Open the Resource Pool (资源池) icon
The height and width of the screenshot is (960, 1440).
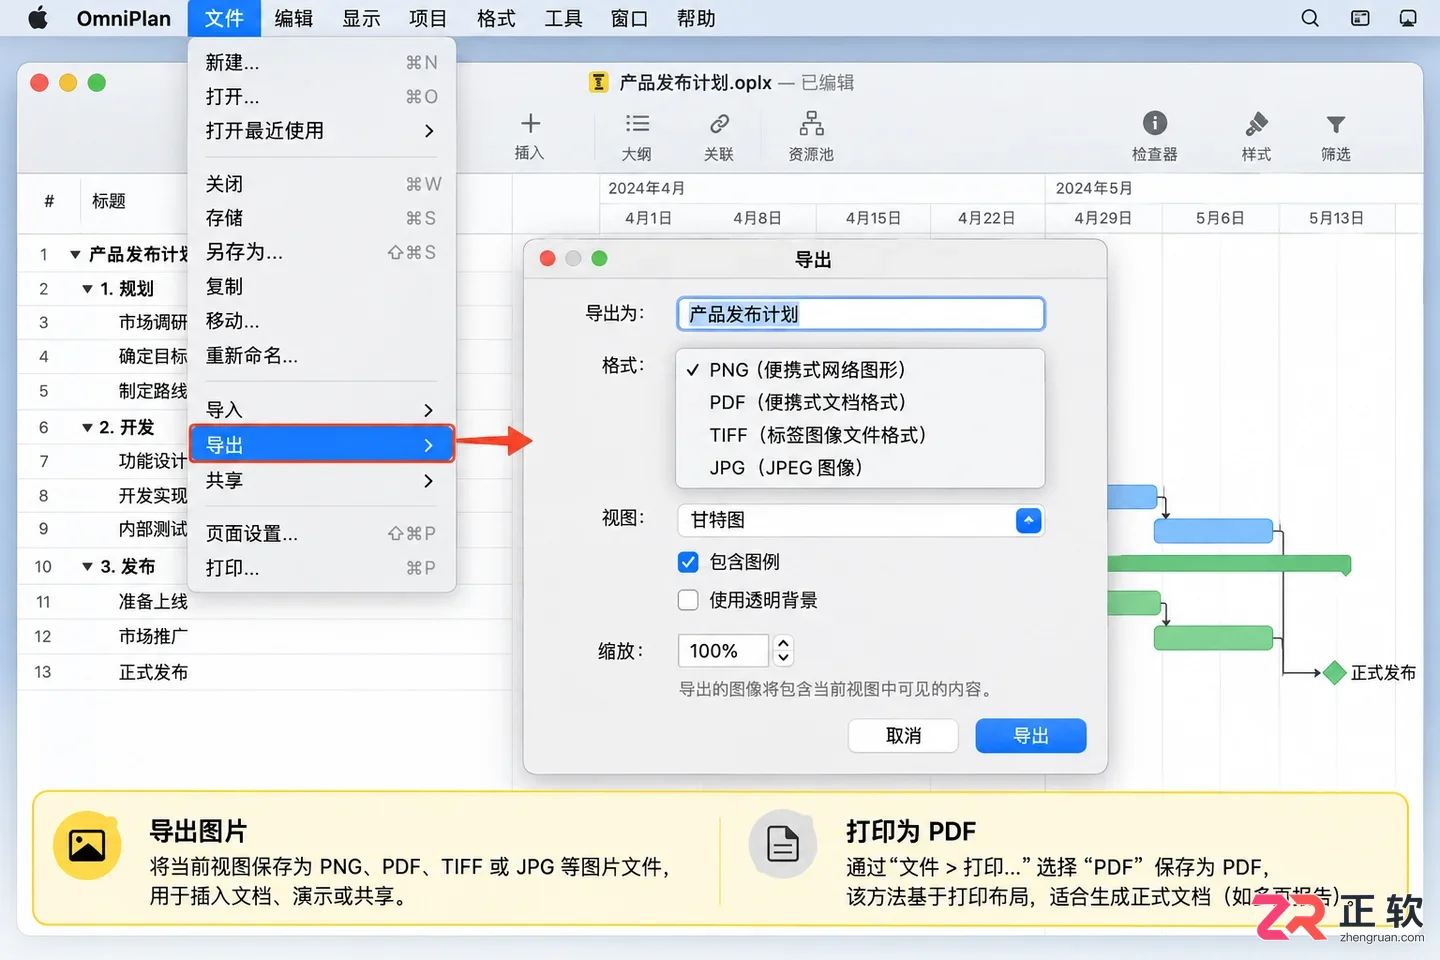[811, 124]
